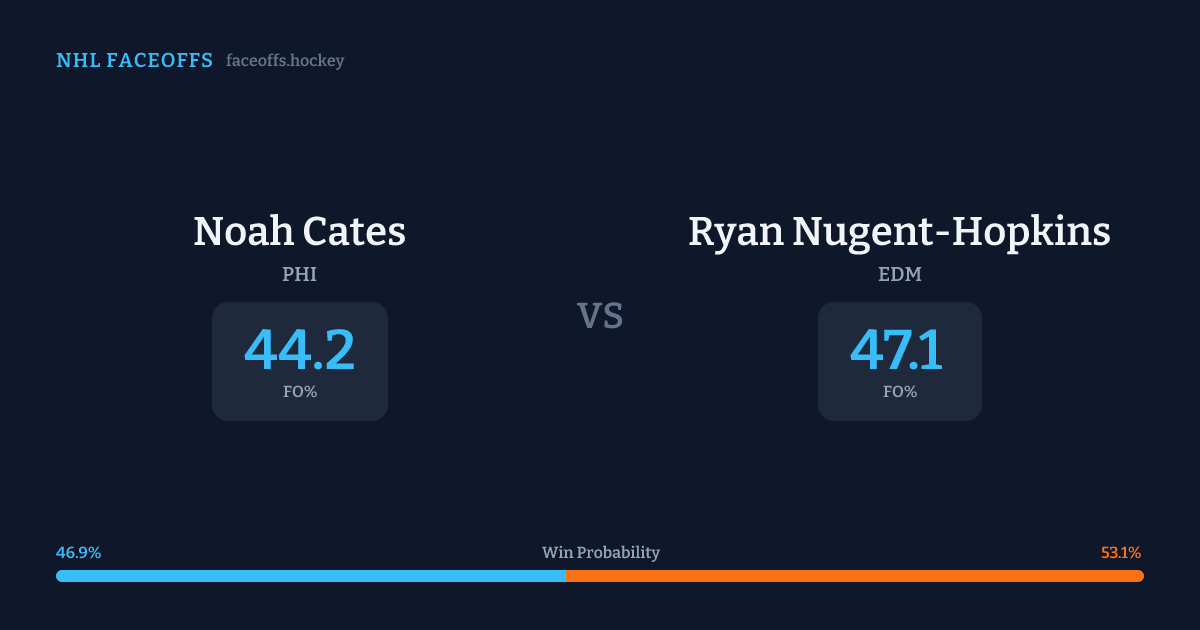The image size is (1200, 630).
Task: Click the right end of the orange bar
Action: point(1139,576)
